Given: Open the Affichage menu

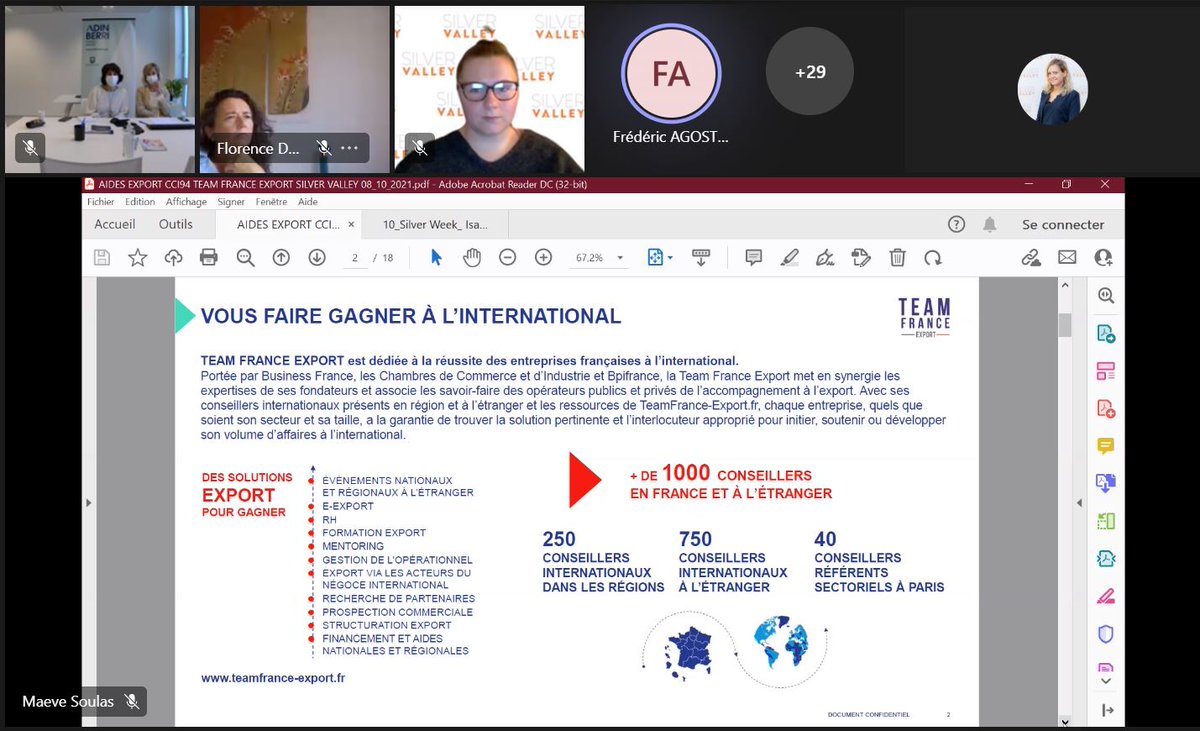Looking at the screenshot, I should (186, 201).
